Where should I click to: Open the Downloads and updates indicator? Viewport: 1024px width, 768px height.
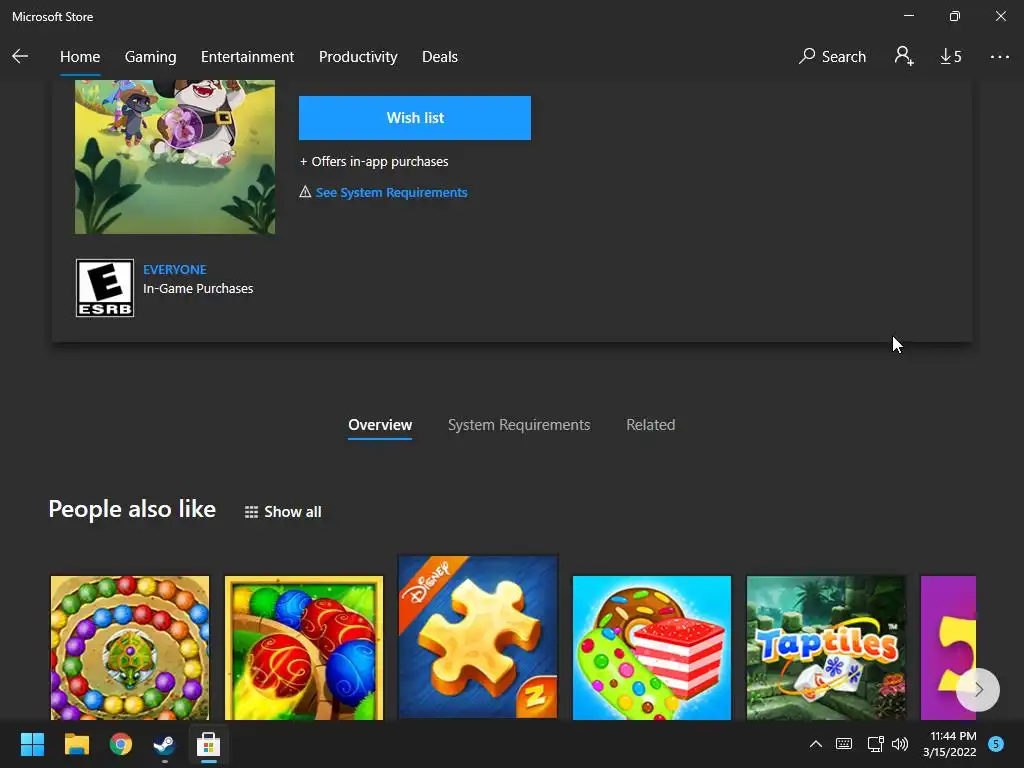(951, 57)
